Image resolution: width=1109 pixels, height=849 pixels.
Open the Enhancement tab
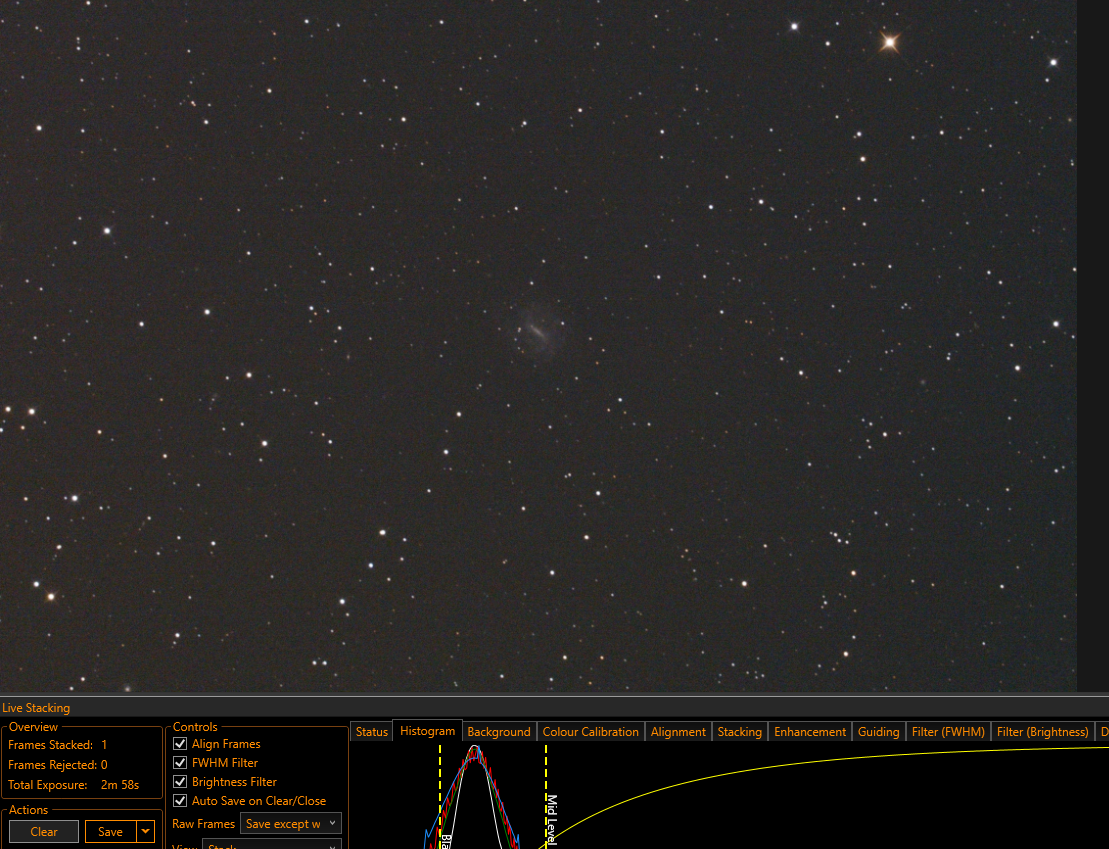point(810,732)
